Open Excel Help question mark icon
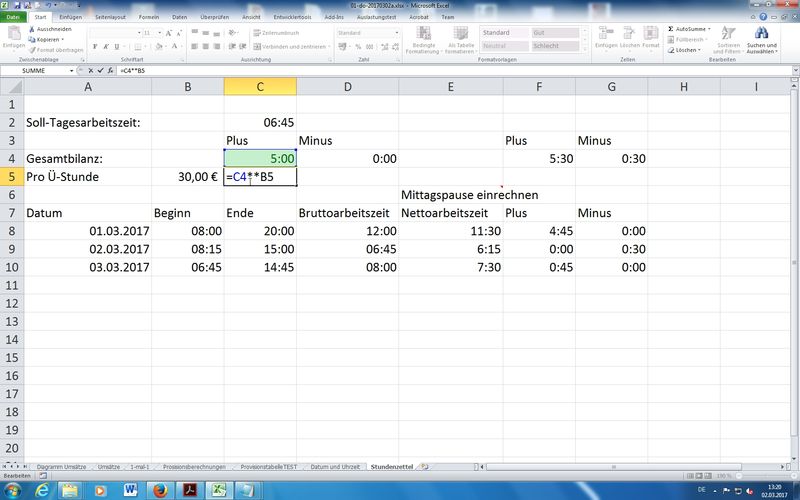This screenshot has height=500, width=800. (765, 17)
